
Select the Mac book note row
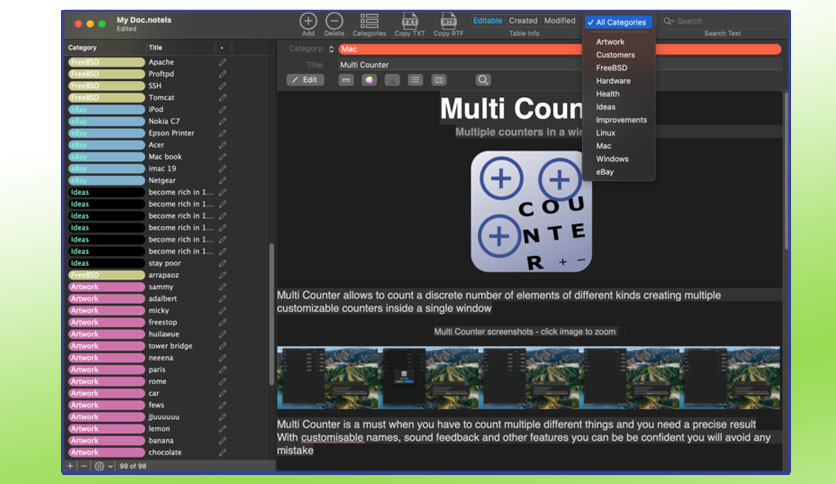click(x=168, y=157)
